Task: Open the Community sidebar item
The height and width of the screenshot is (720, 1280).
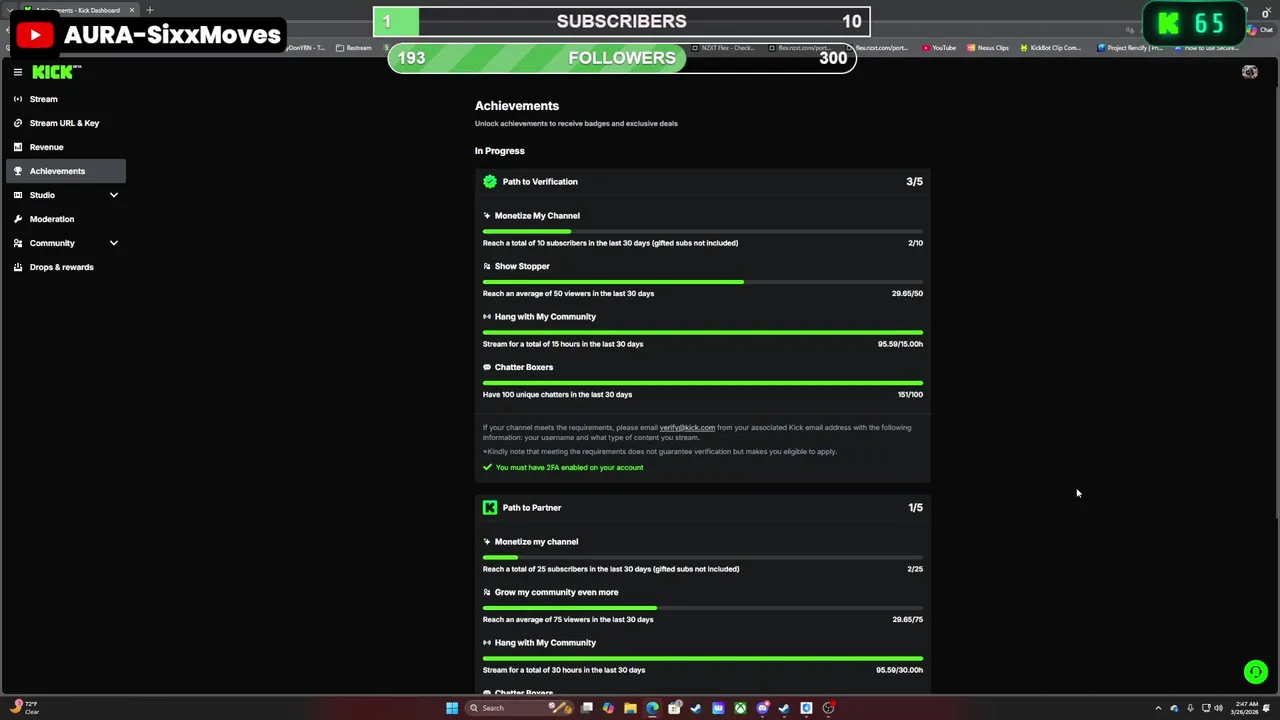Action: coord(66,243)
